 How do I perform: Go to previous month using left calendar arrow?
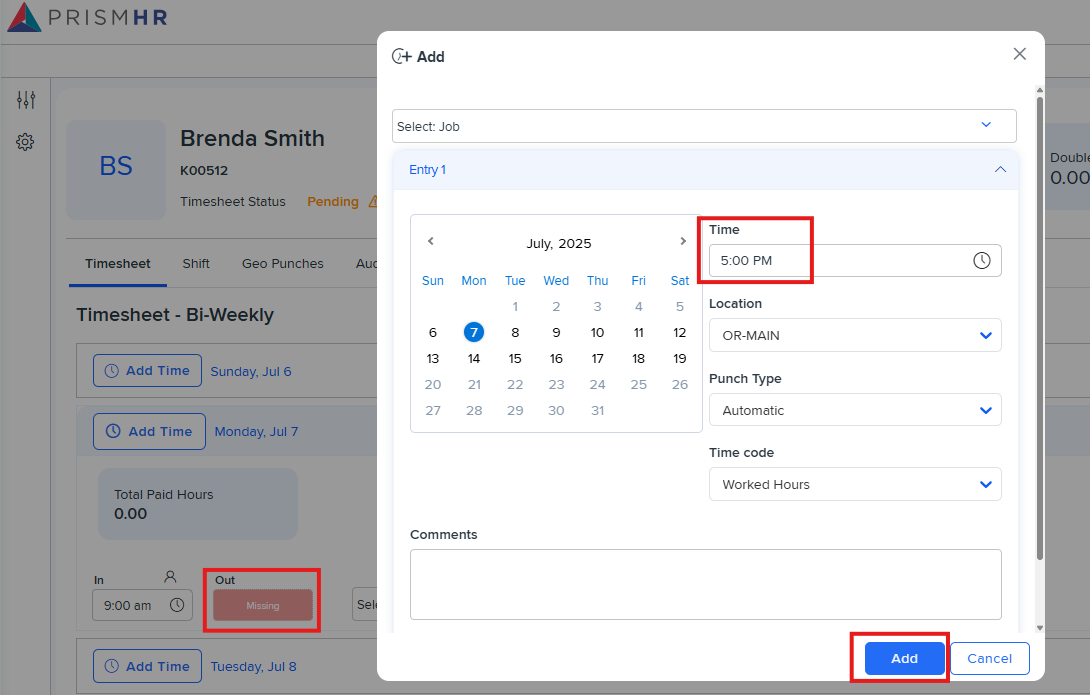(x=430, y=241)
